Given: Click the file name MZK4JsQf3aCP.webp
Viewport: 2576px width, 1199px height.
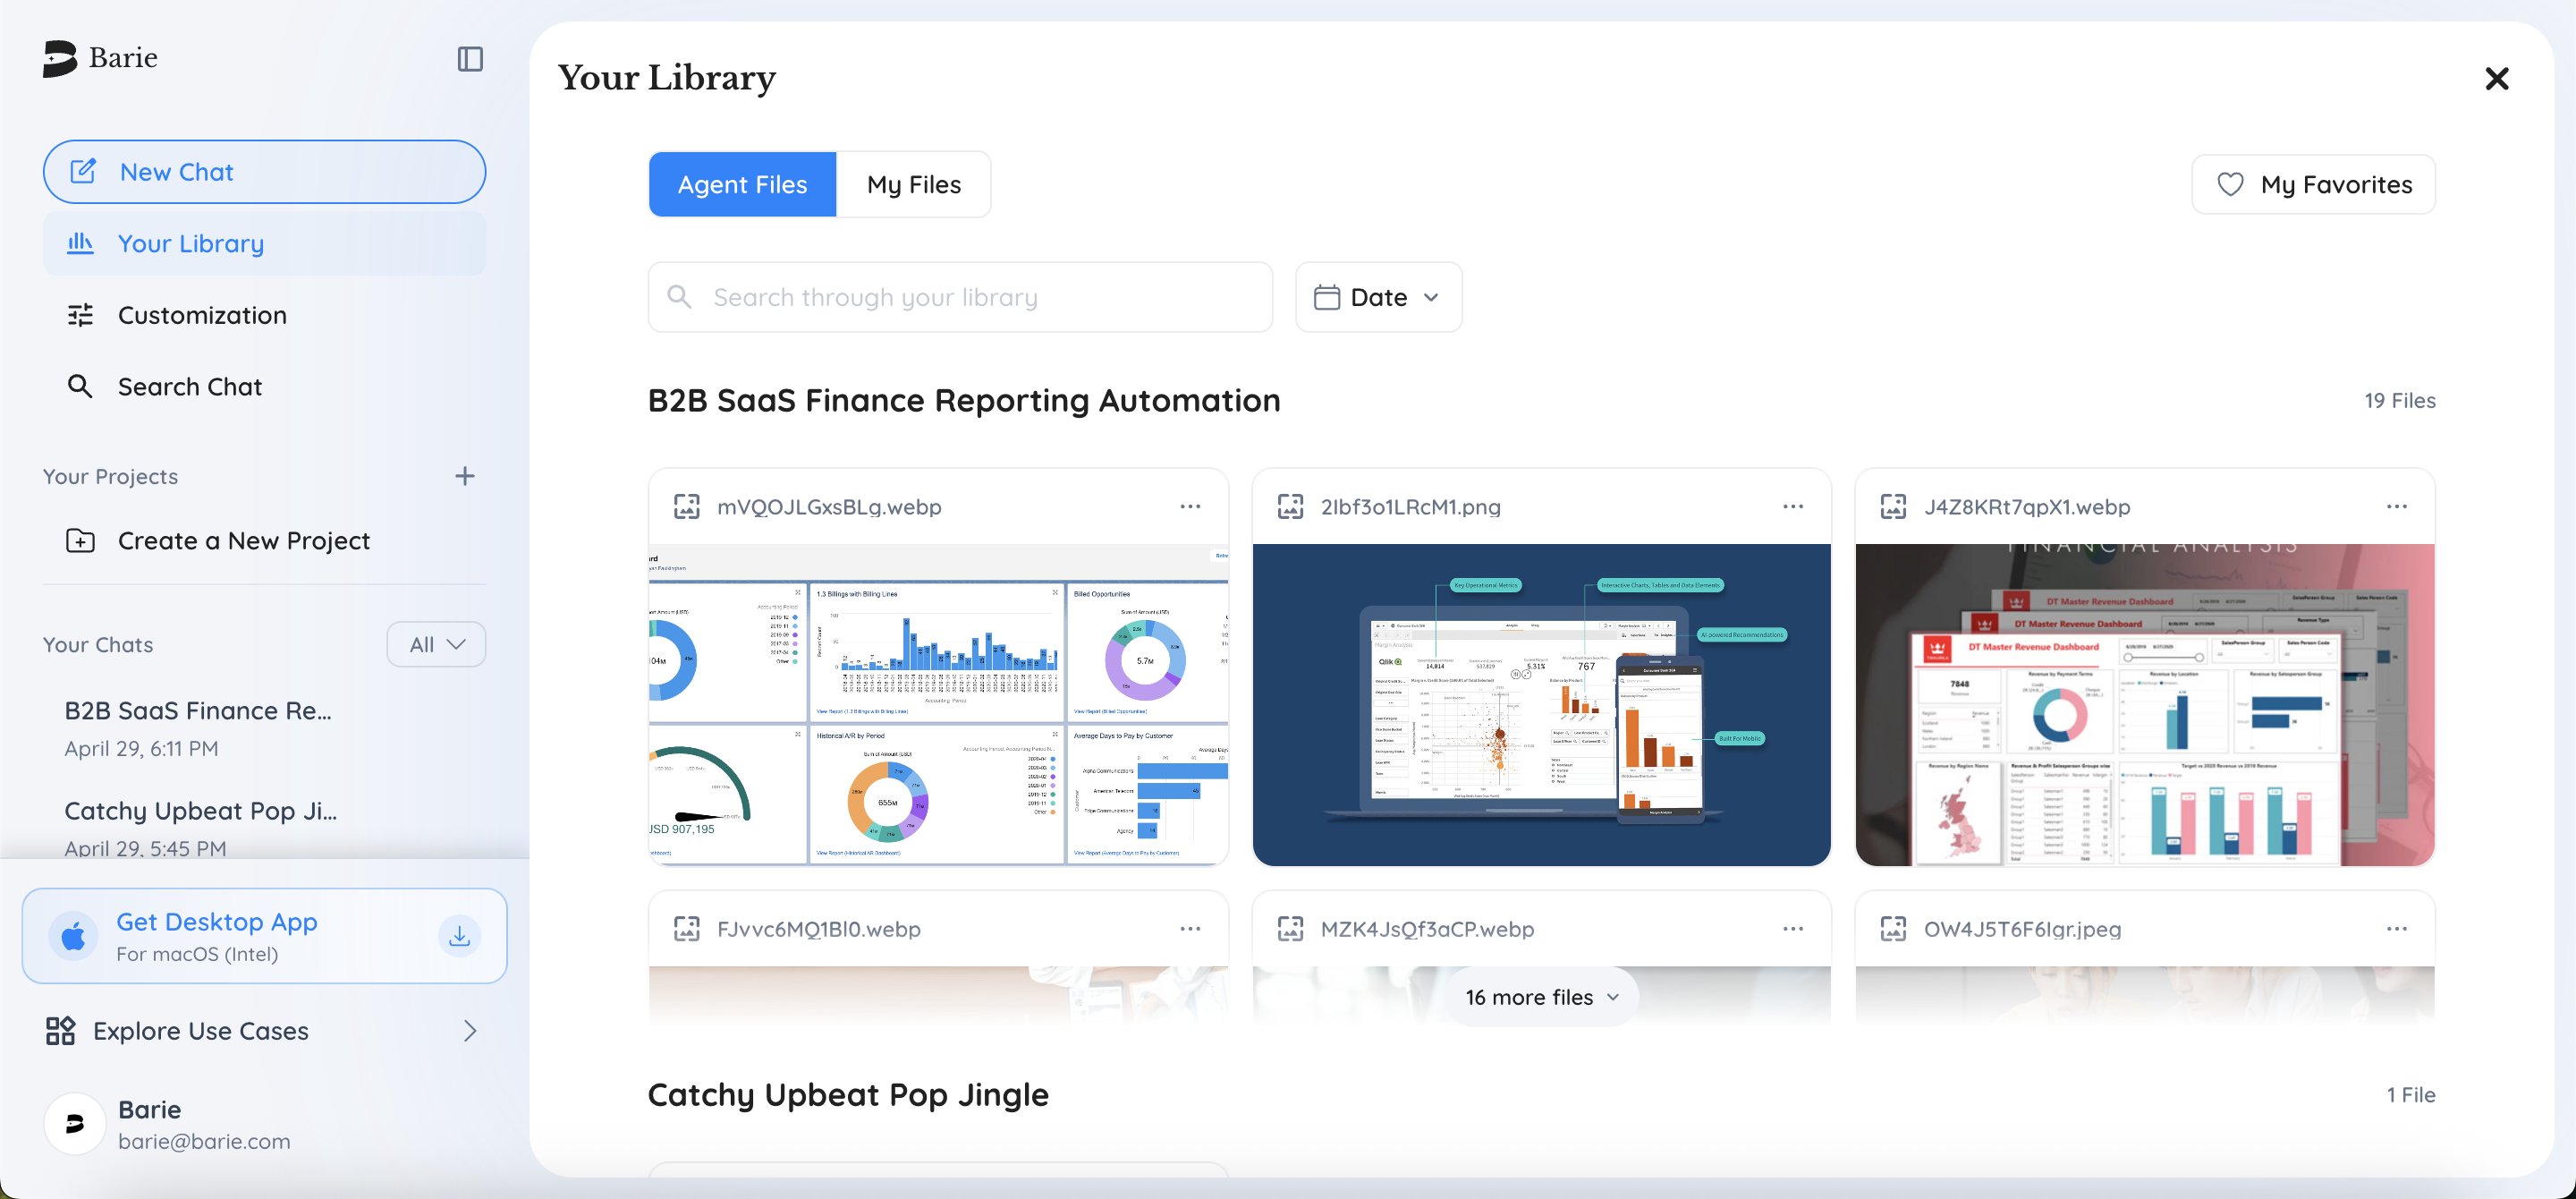Looking at the screenshot, I should click(x=1427, y=928).
